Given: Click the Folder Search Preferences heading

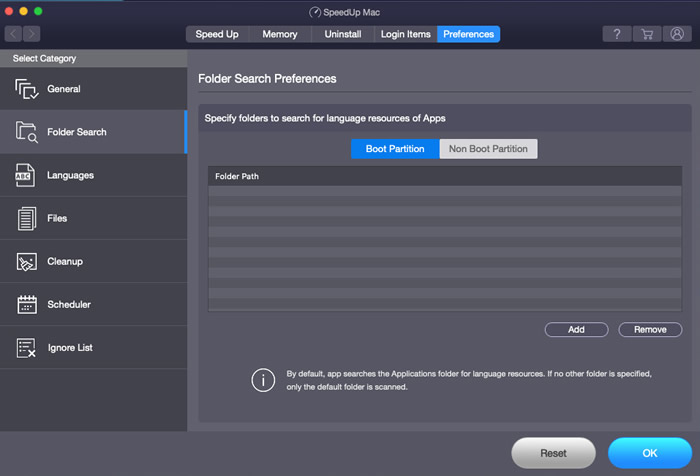Looking at the screenshot, I should 267,79.
